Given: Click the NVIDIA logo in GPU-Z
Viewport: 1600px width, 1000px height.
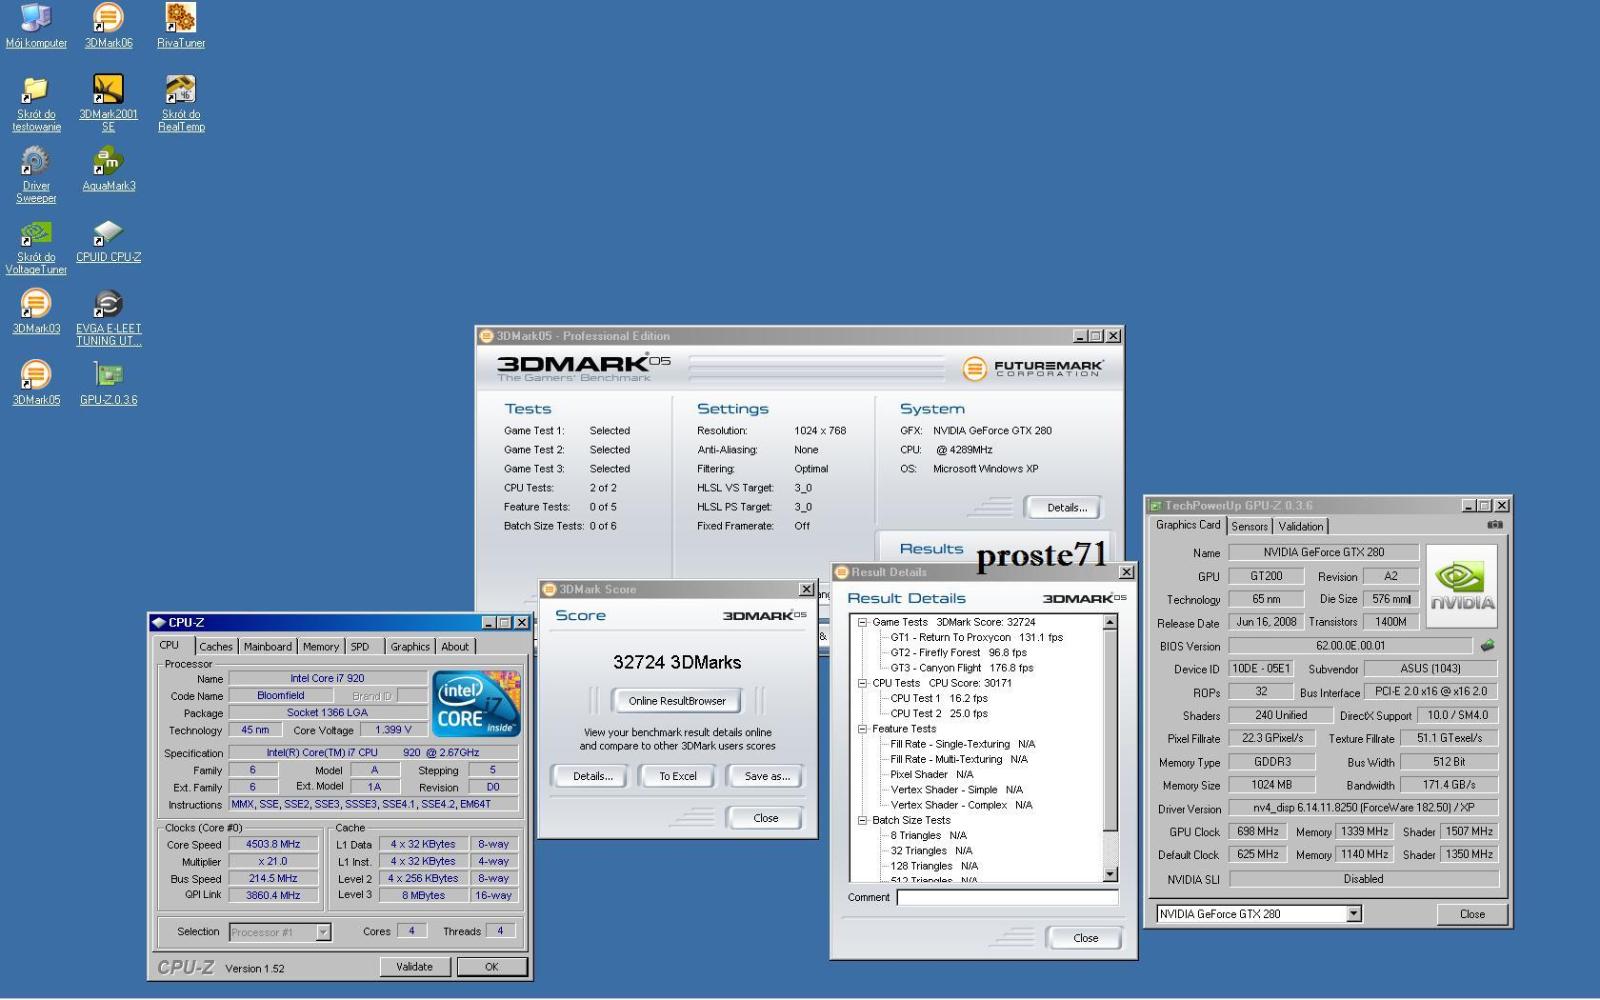Looking at the screenshot, I should (1462, 585).
